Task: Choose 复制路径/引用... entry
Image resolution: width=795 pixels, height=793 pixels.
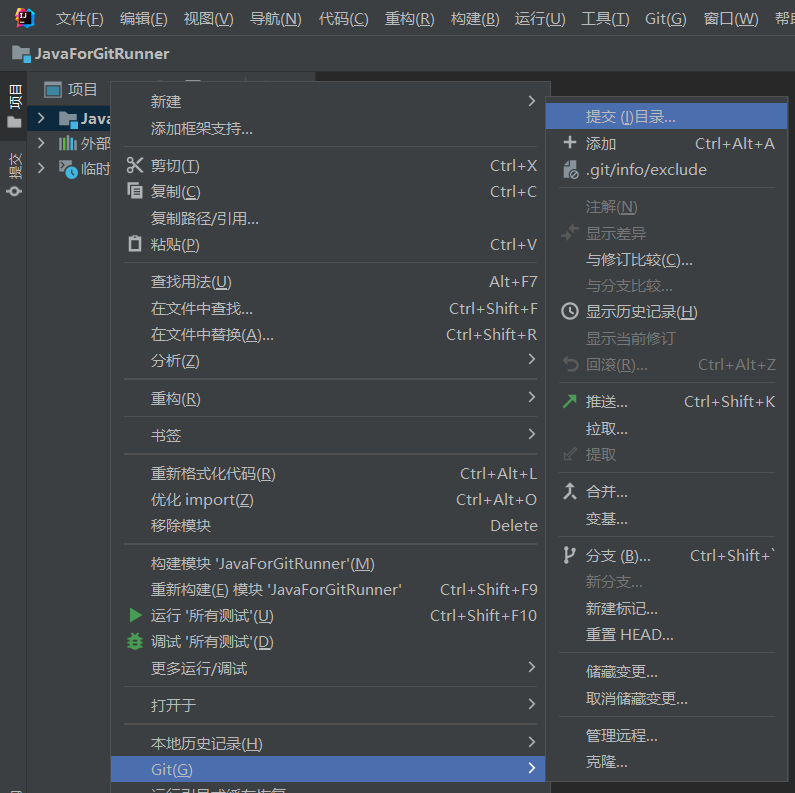Action: click(x=330, y=218)
